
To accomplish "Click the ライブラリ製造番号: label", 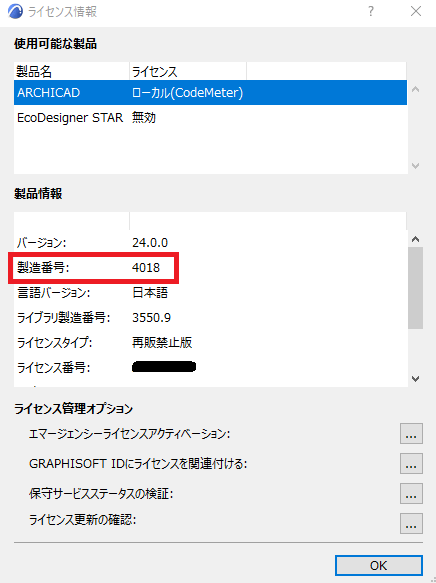I will coord(64,318).
